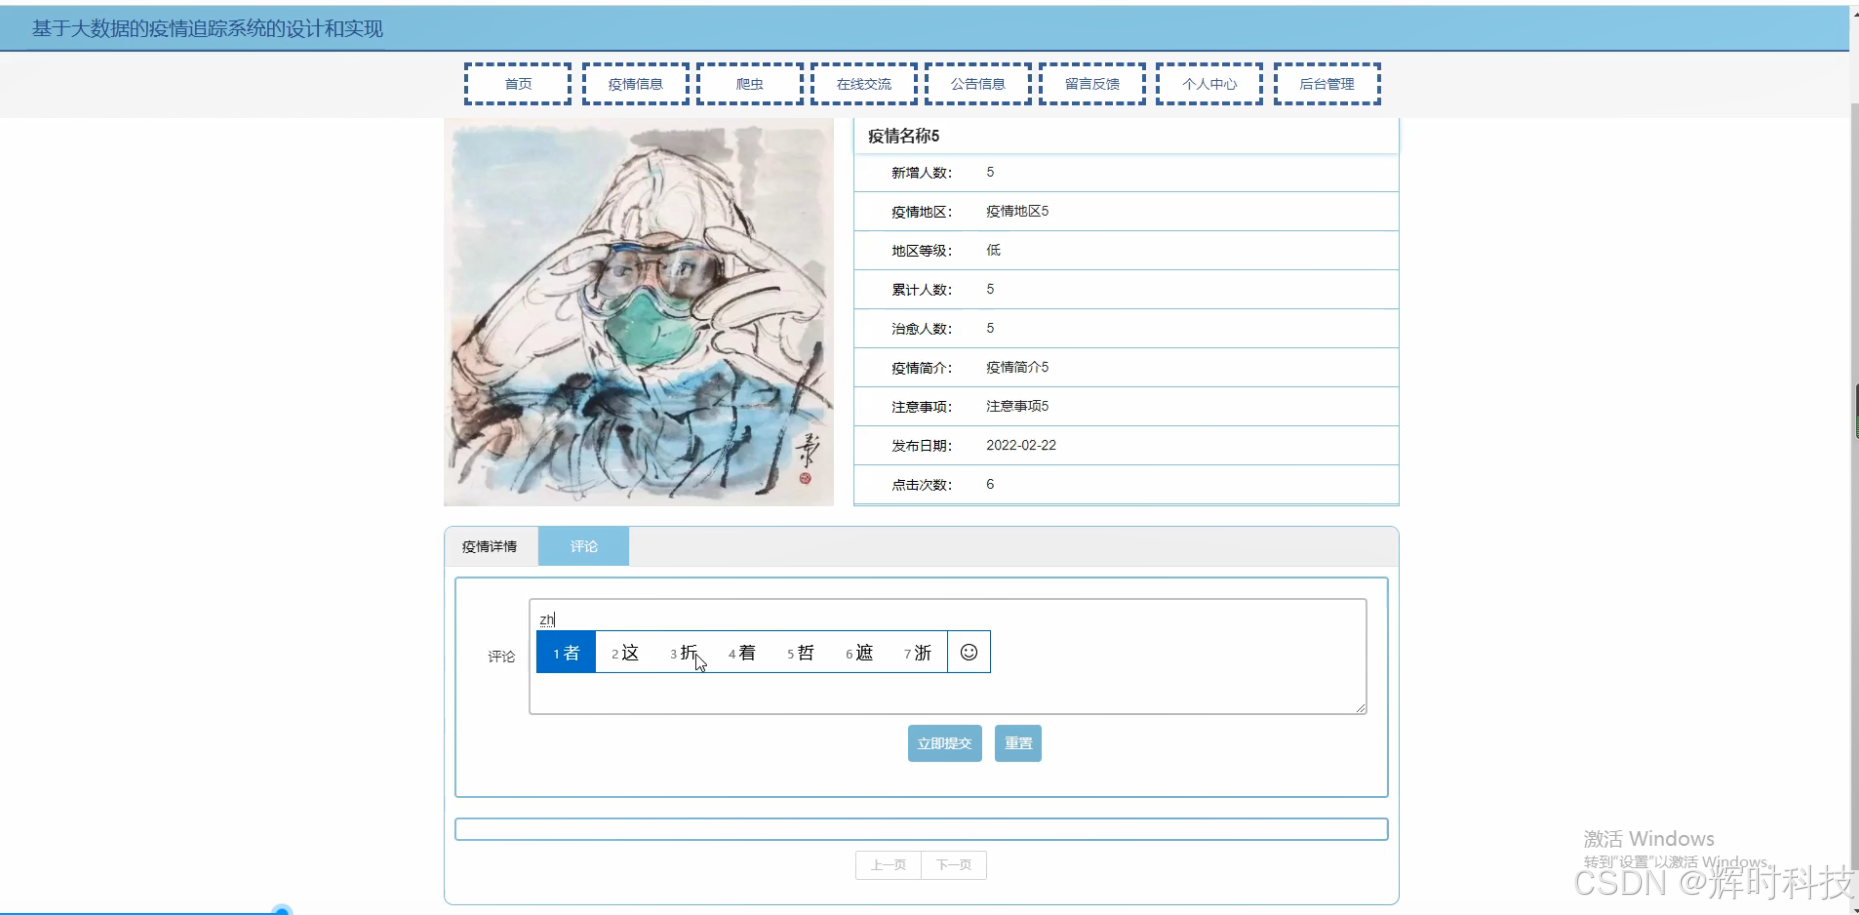Click the 上一页 previous page button
Image resolution: width=1859 pixels, height=915 pixels.
pyautogui.click(x=886, y=865)
